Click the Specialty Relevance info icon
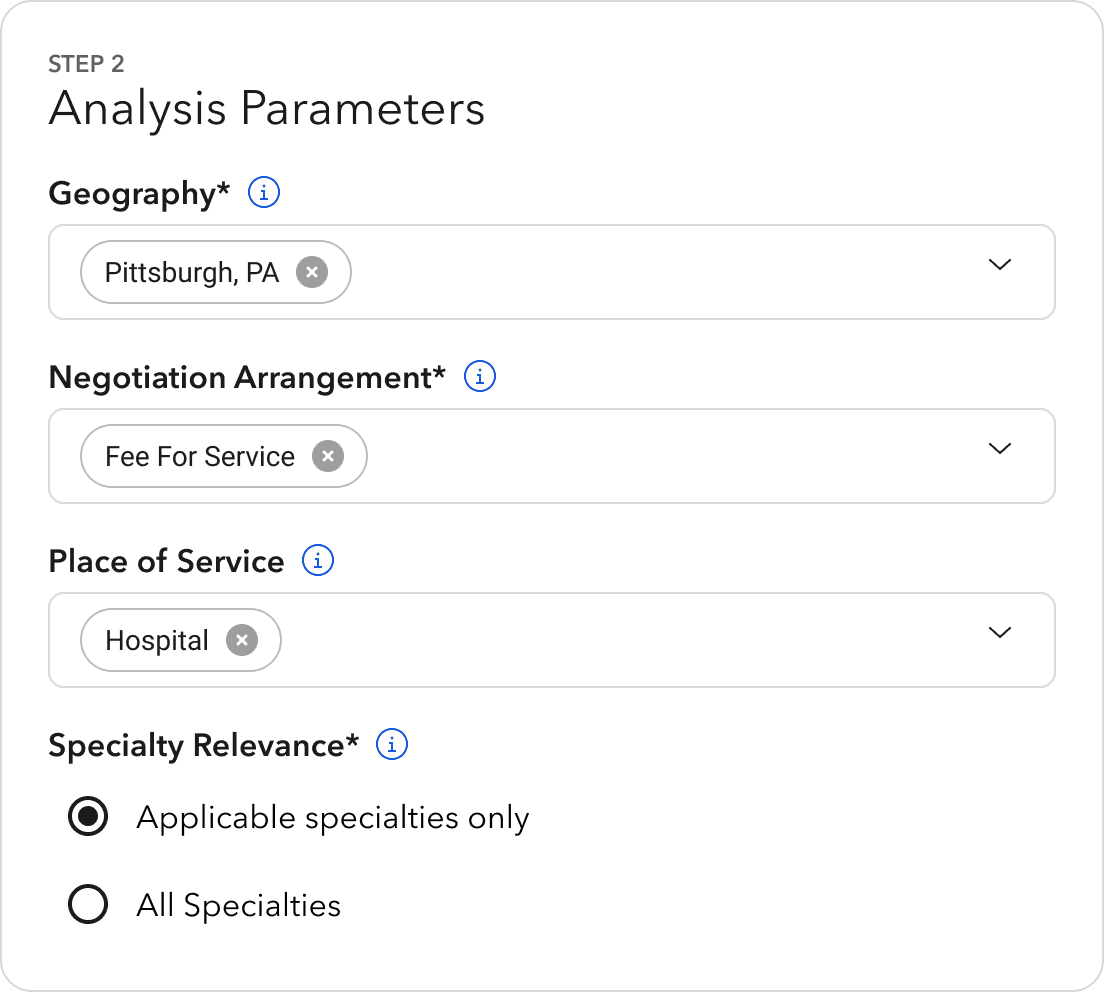The height and width of the screenshot is (992, 1104). (x=392, y=745)
